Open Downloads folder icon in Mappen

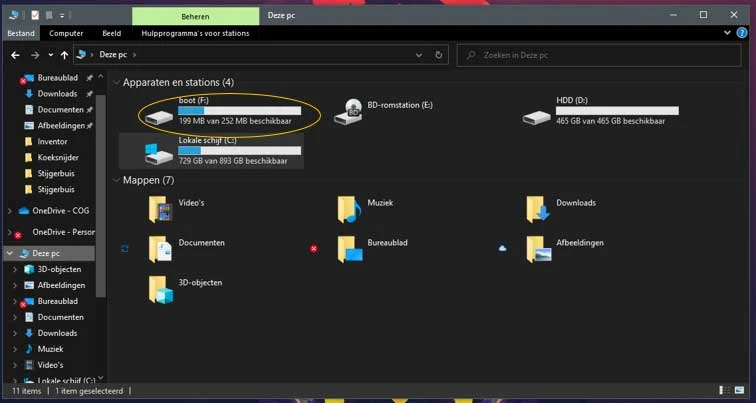[x=538, y=209]
